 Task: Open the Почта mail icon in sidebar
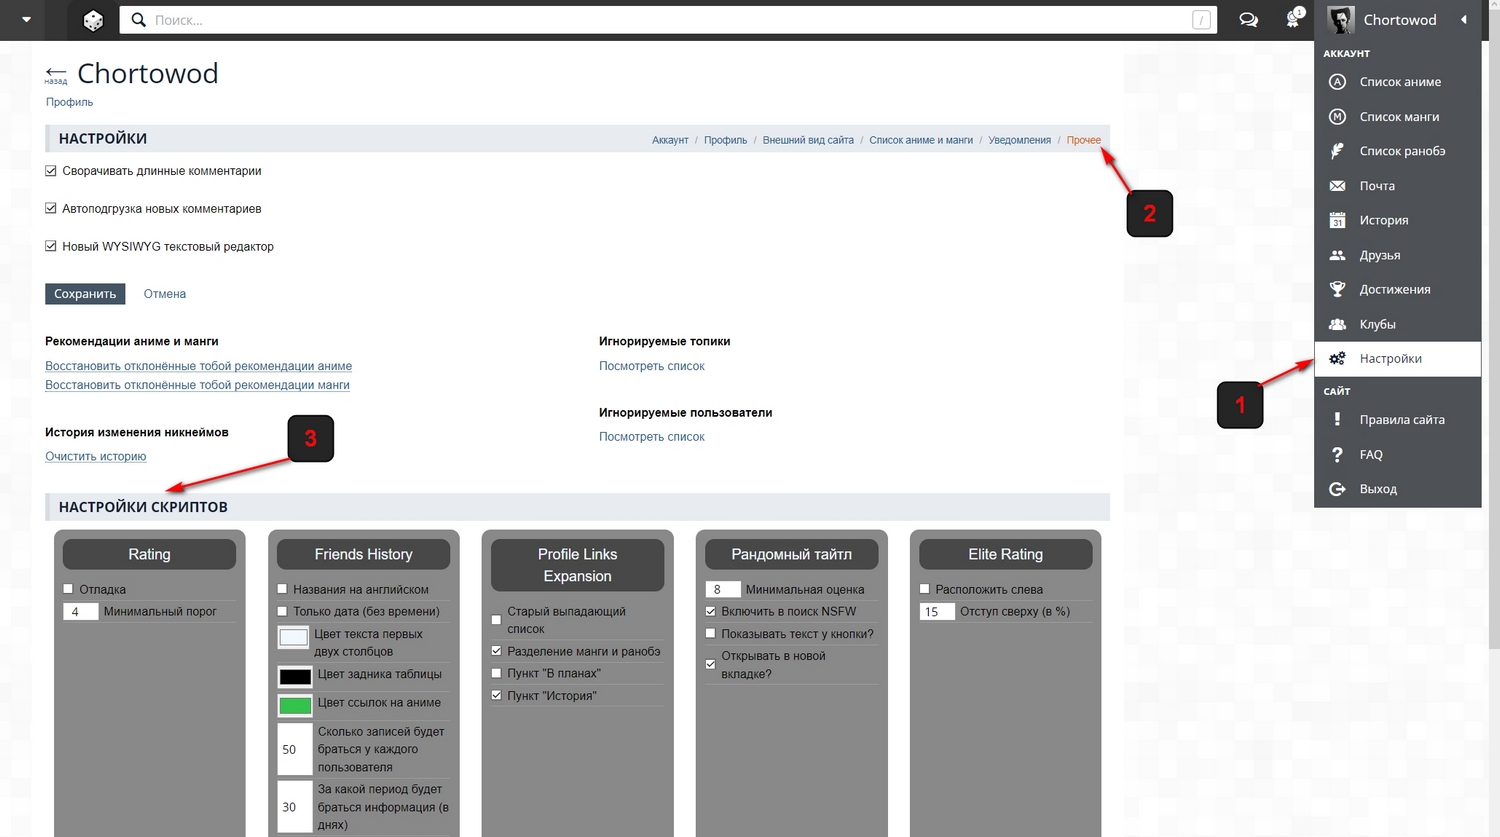click(1338, 185)
